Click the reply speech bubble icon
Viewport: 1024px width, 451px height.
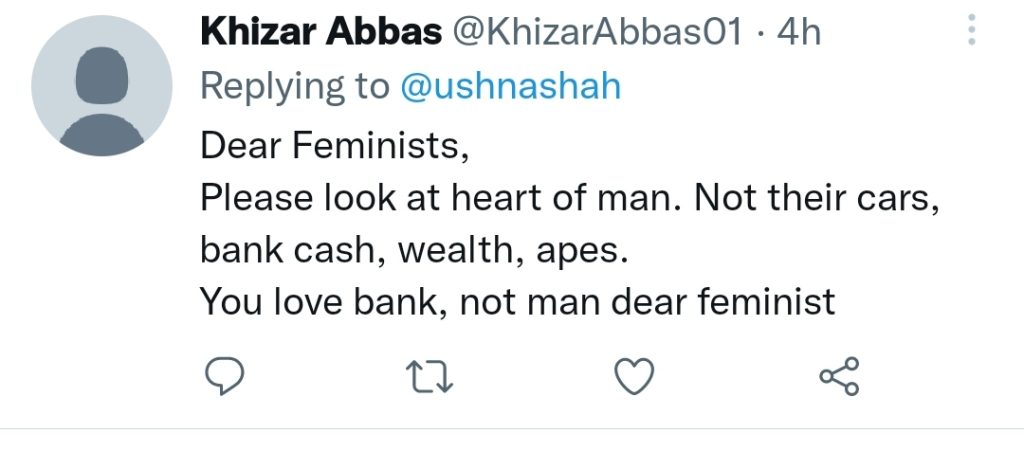pos(225,376)
